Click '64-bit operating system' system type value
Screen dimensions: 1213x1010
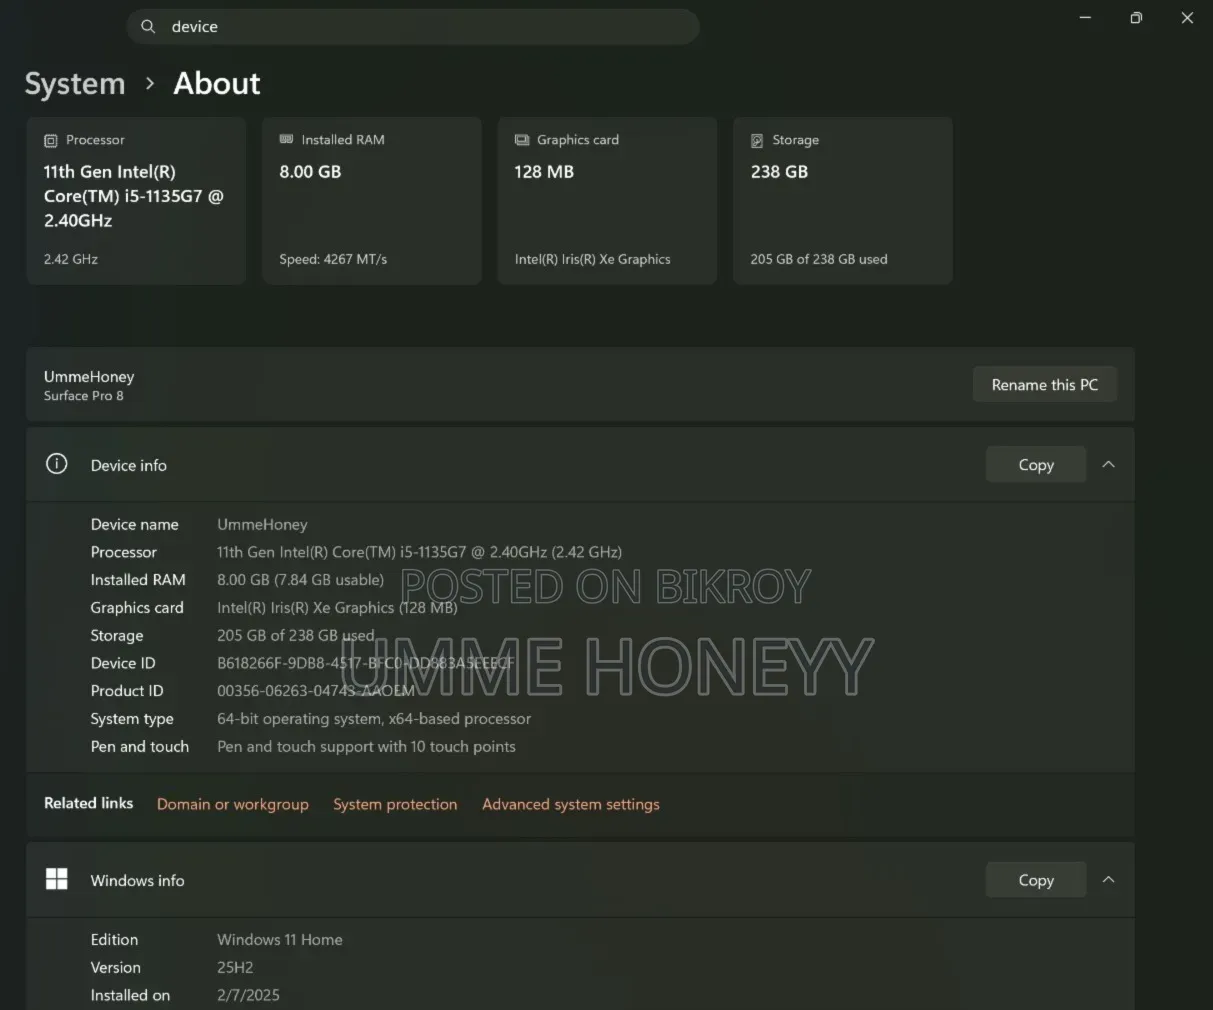pos(374,719)
